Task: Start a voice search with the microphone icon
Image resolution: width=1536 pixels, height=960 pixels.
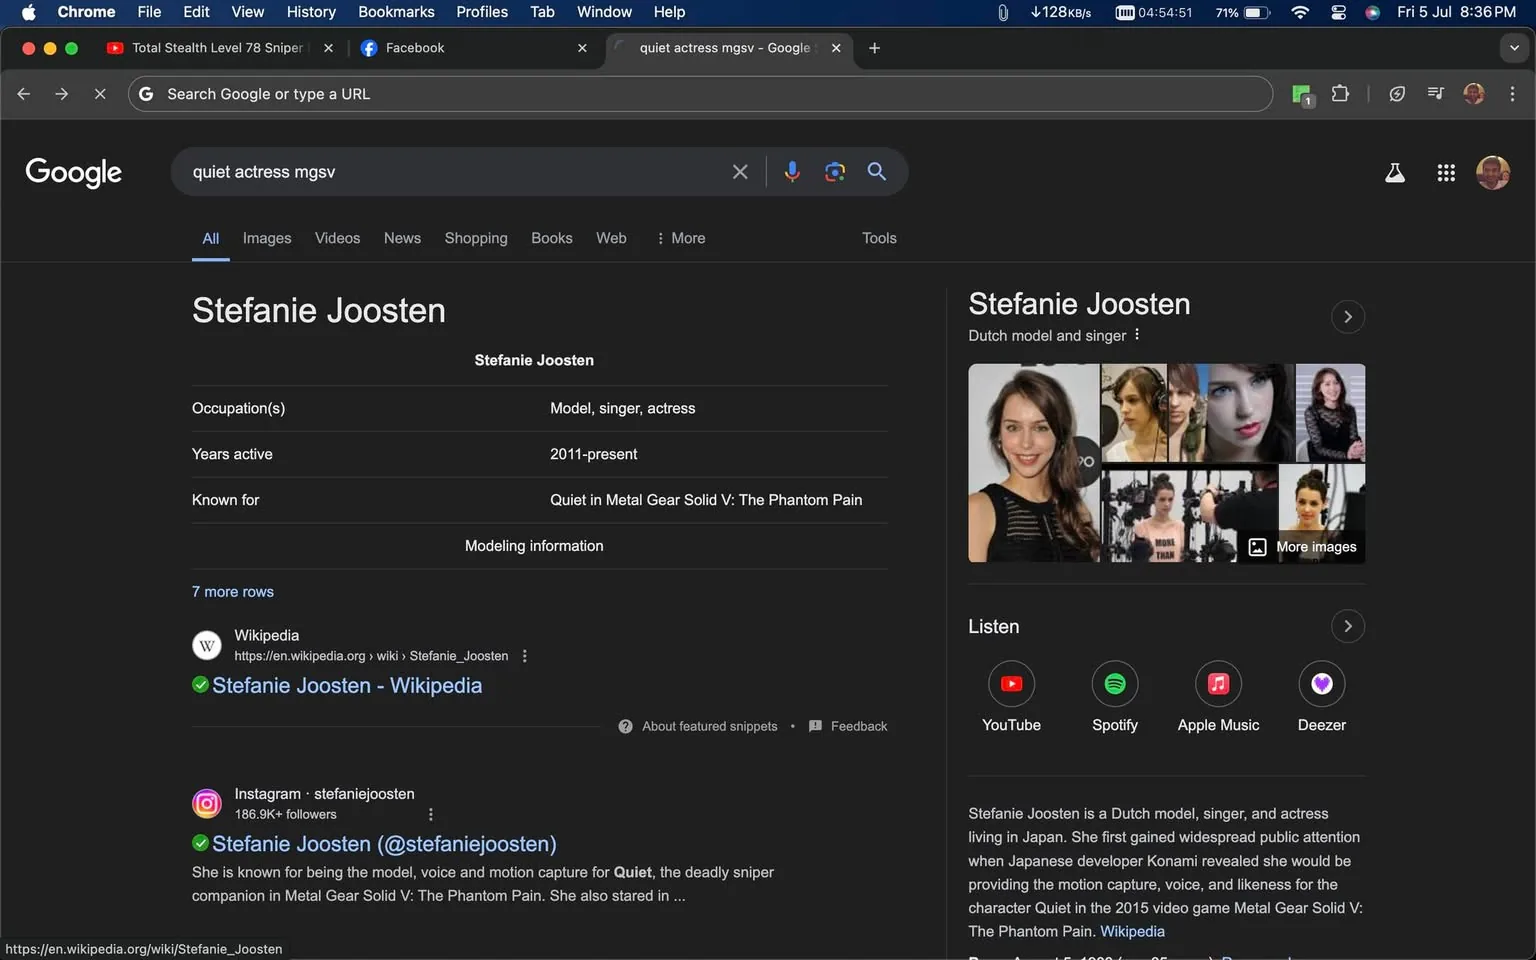Action: click(792, 171)
